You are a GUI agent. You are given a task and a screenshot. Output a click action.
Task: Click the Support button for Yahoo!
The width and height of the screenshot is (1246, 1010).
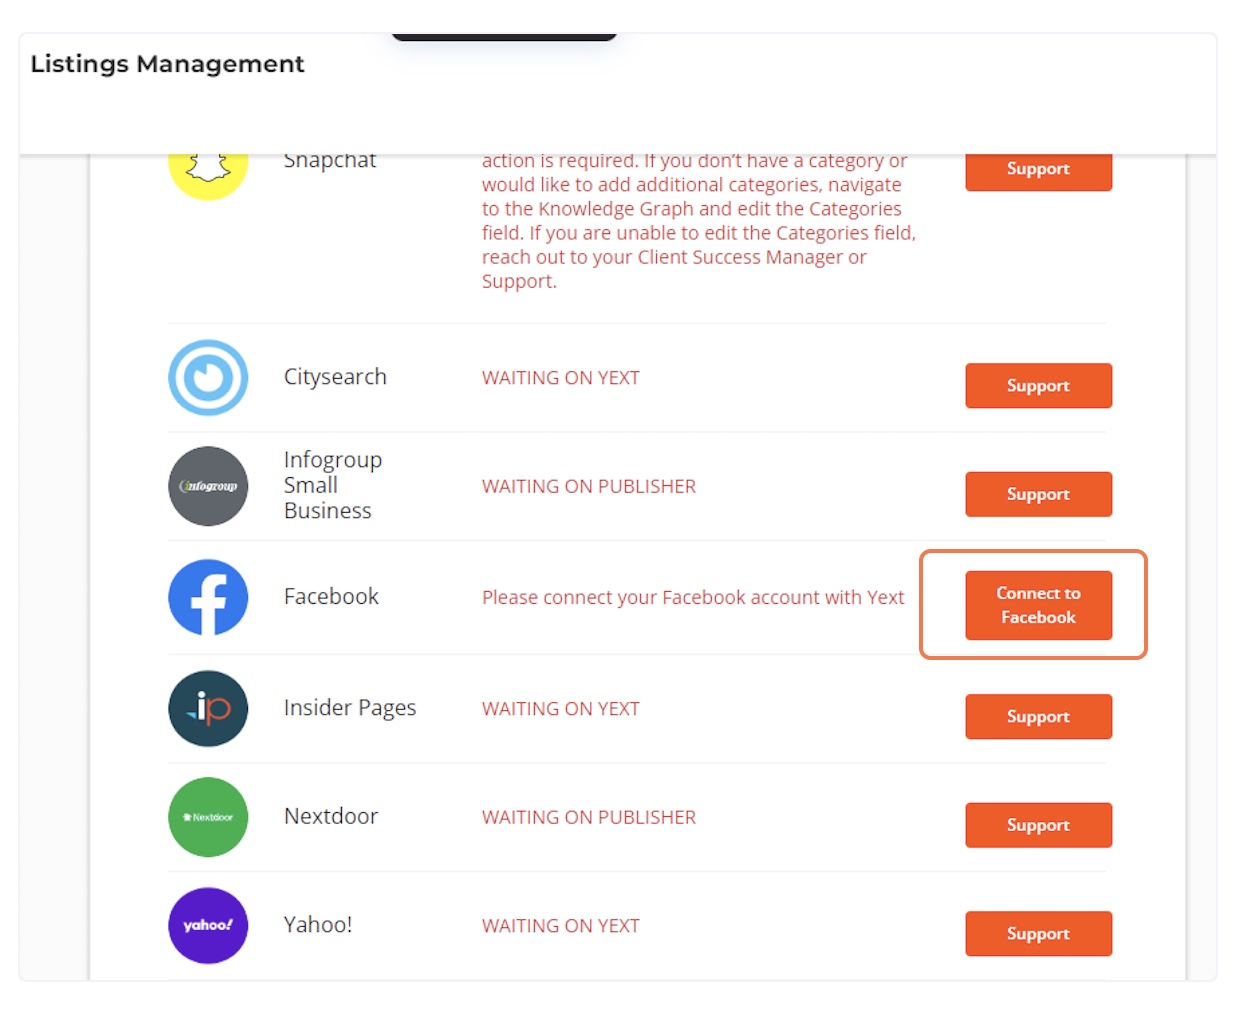(x=1038, y=933)
